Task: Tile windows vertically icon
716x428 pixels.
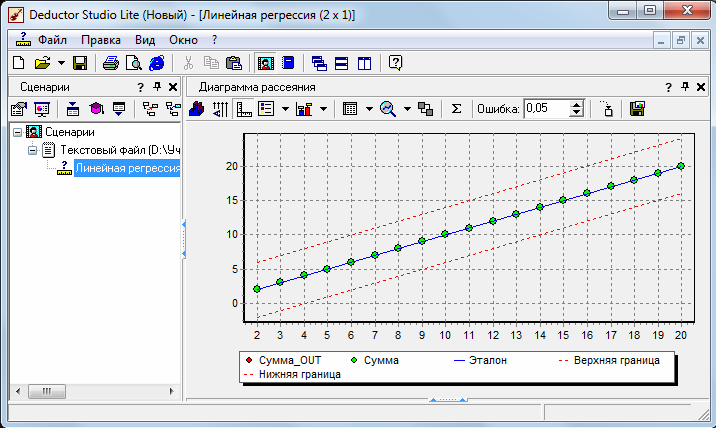Action: [364, 63]
